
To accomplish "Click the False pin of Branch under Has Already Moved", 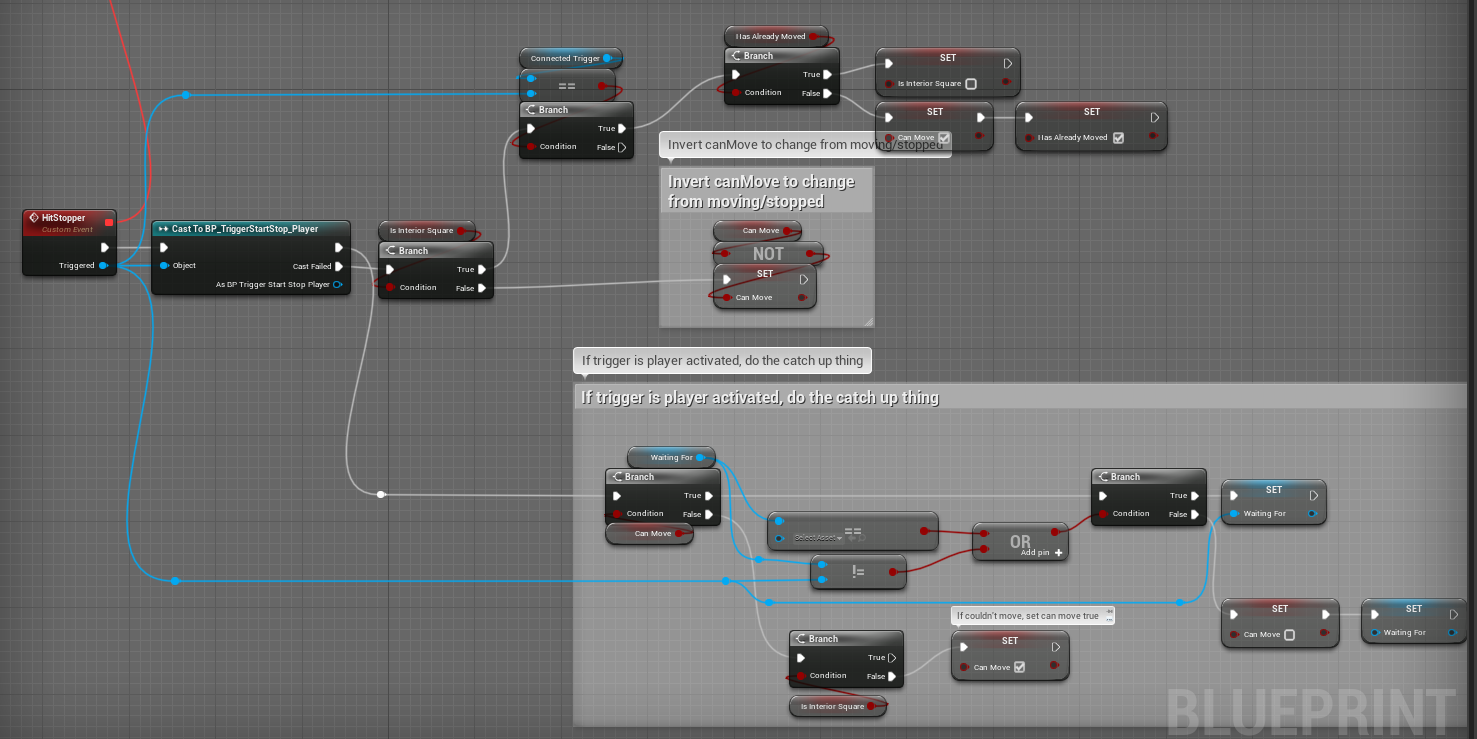I will click(829, 93).
